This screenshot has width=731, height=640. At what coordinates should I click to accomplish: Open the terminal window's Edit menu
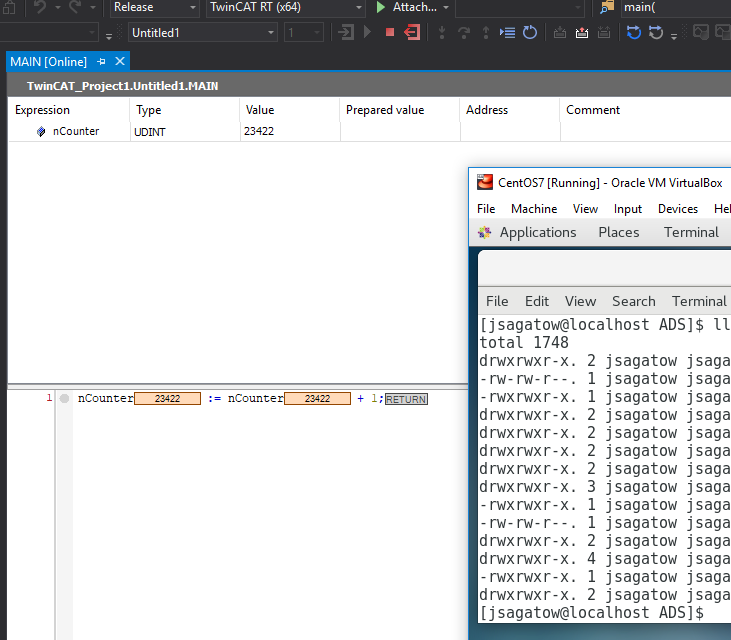pos(537,301)
